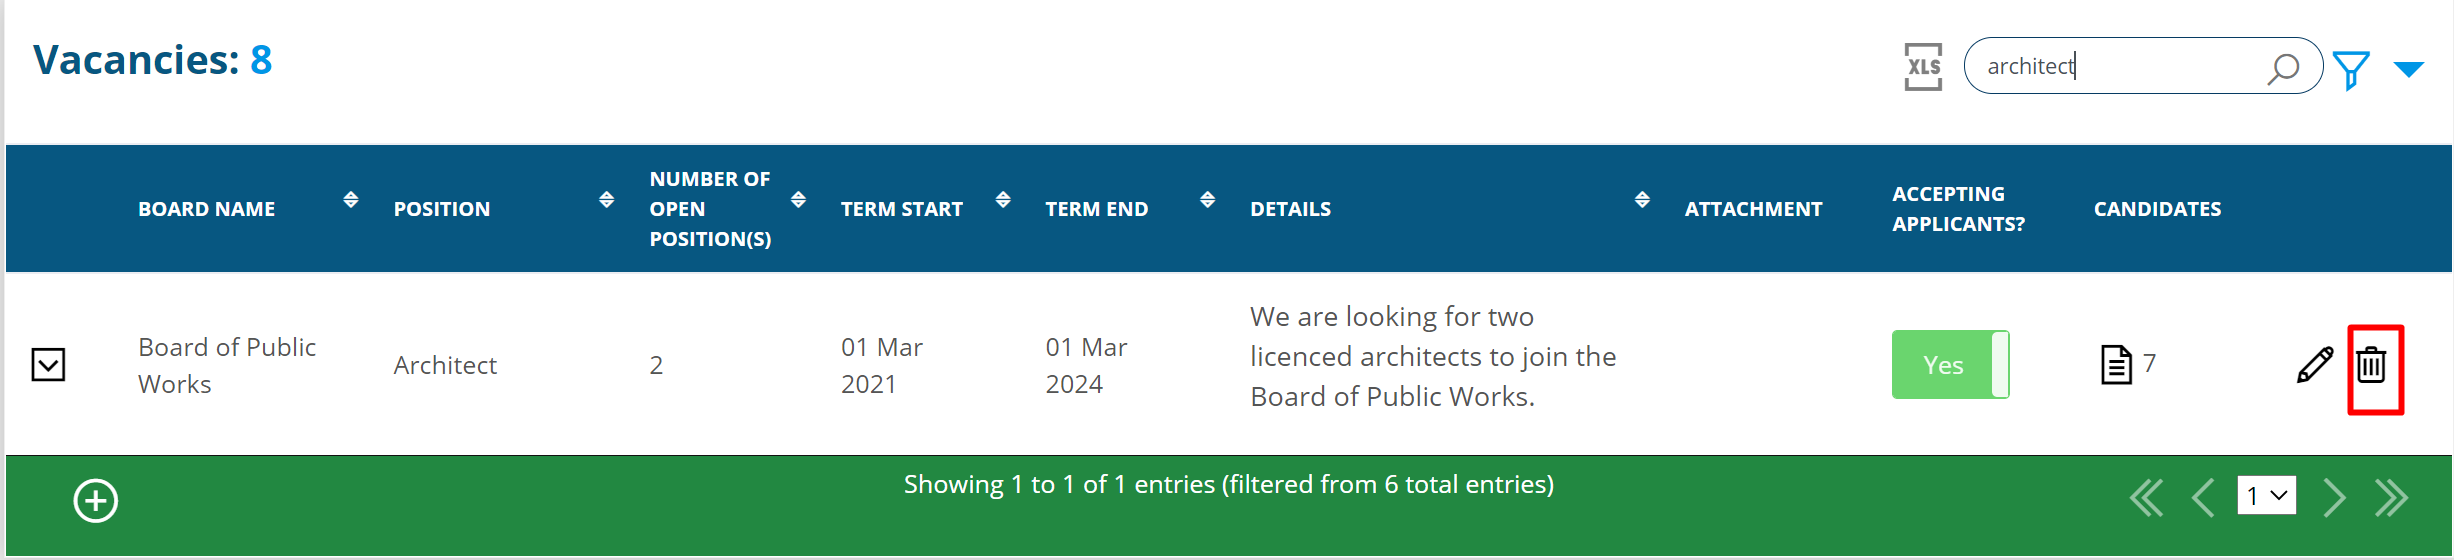This screenshot has height=560, width=2454.
Task: Delete the Architect vacancy using trash icon
Action: tap(2372, 366)
